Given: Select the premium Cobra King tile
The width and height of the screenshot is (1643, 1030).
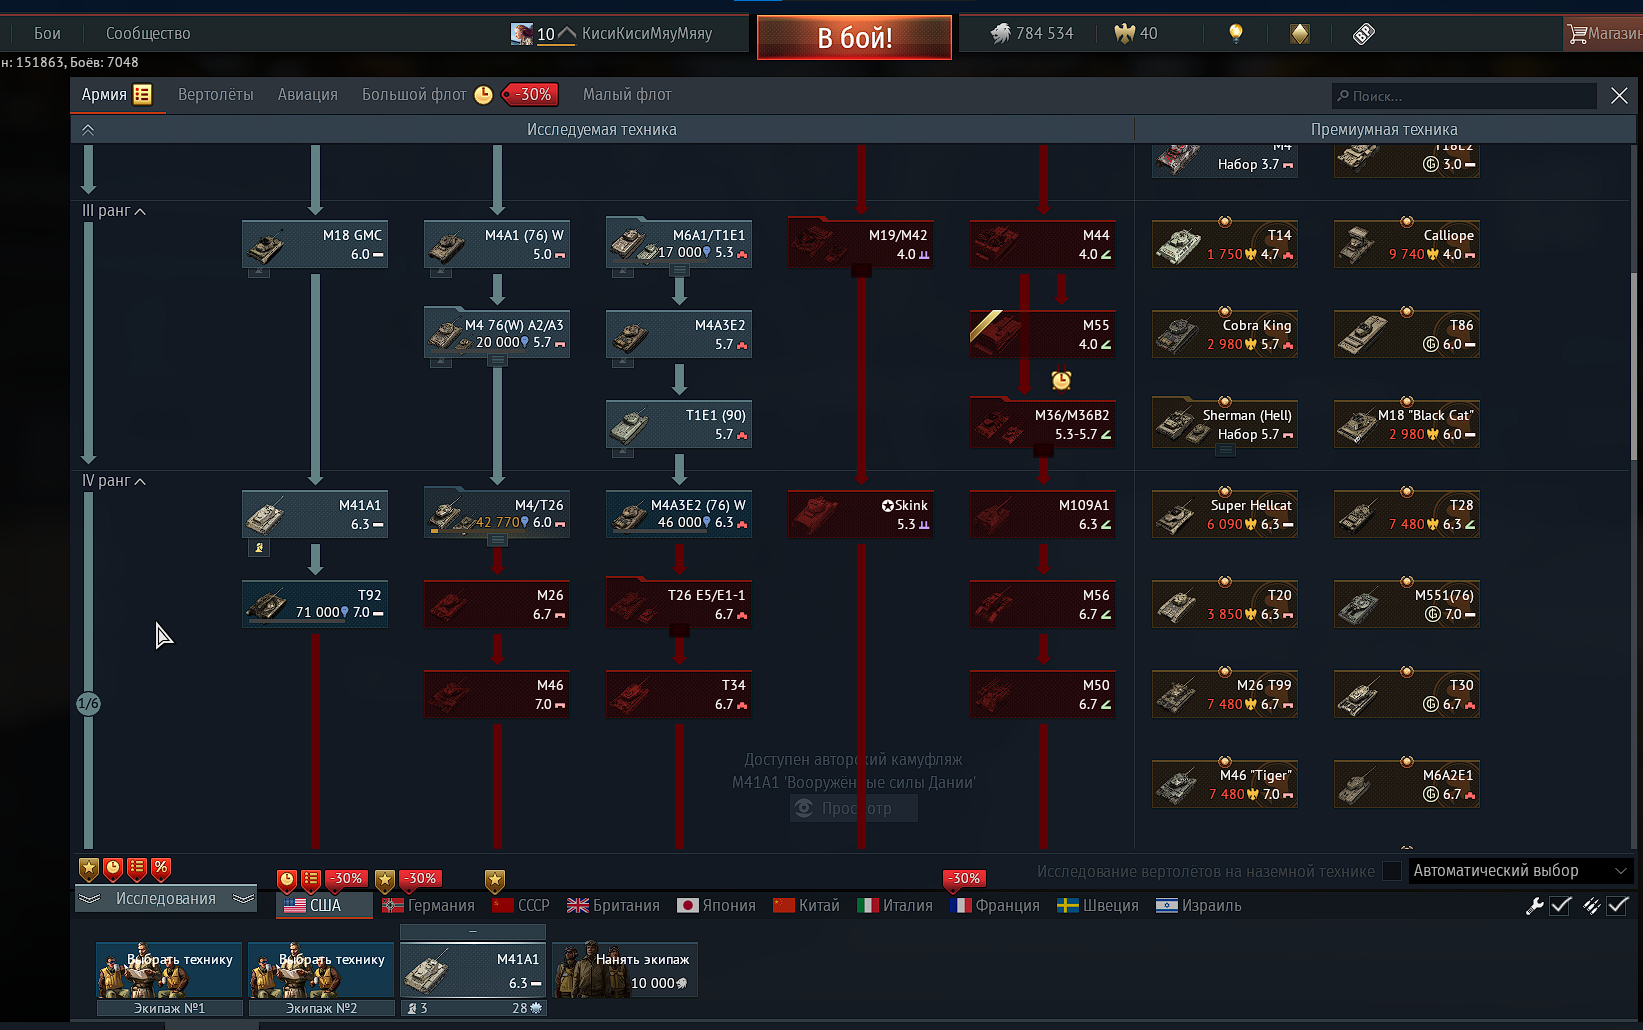Looking at the screenshot, I should pyautogui.click(x=1225, y=334).
